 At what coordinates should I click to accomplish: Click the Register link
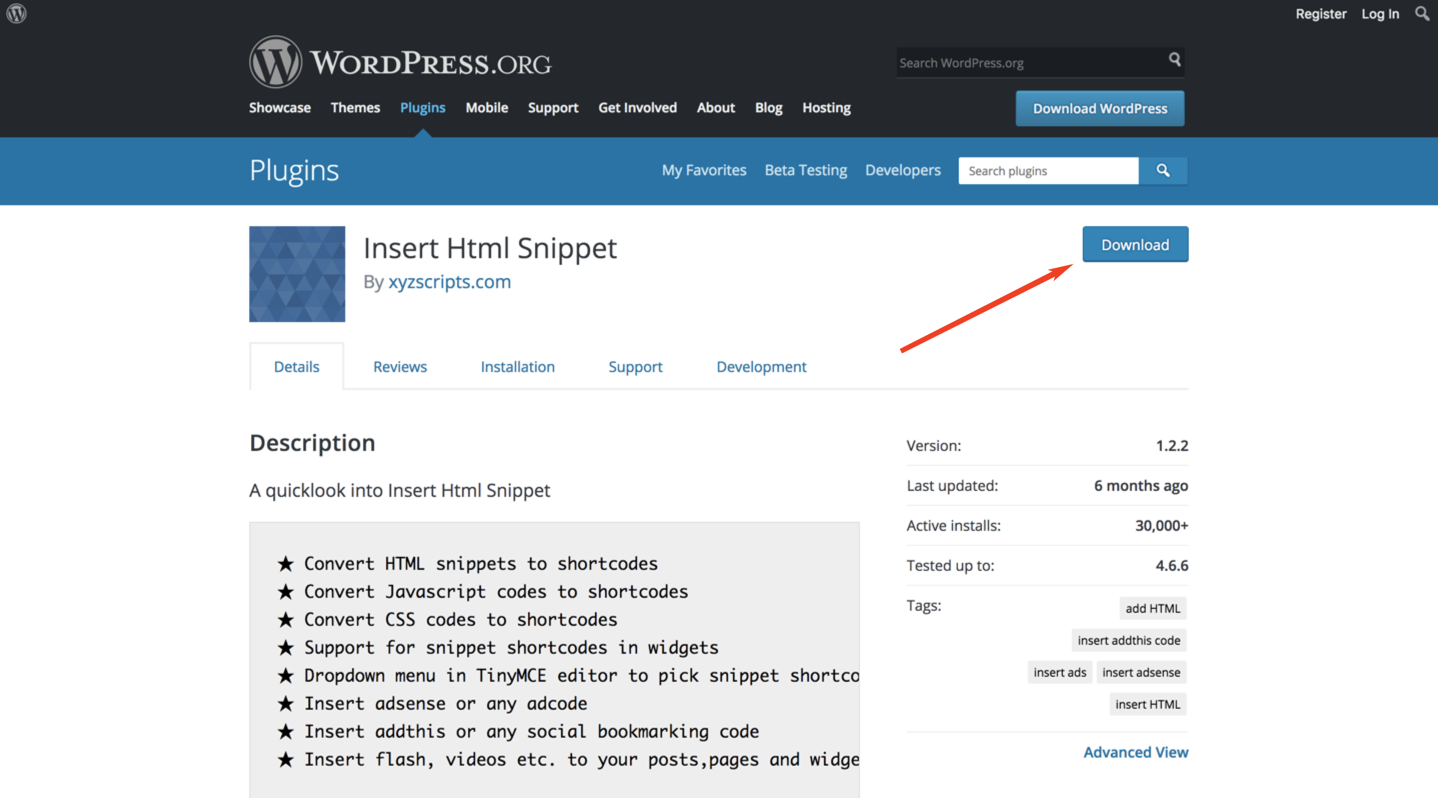point(1321,14)
